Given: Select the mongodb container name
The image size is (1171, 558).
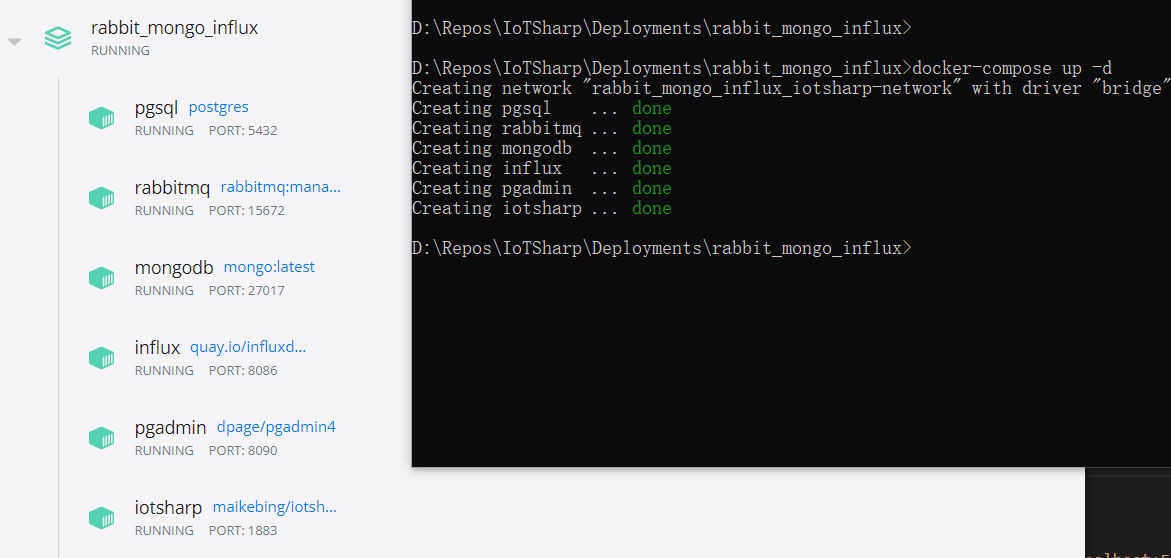Looking at the screenshot, I should click(x=174, y=268).
